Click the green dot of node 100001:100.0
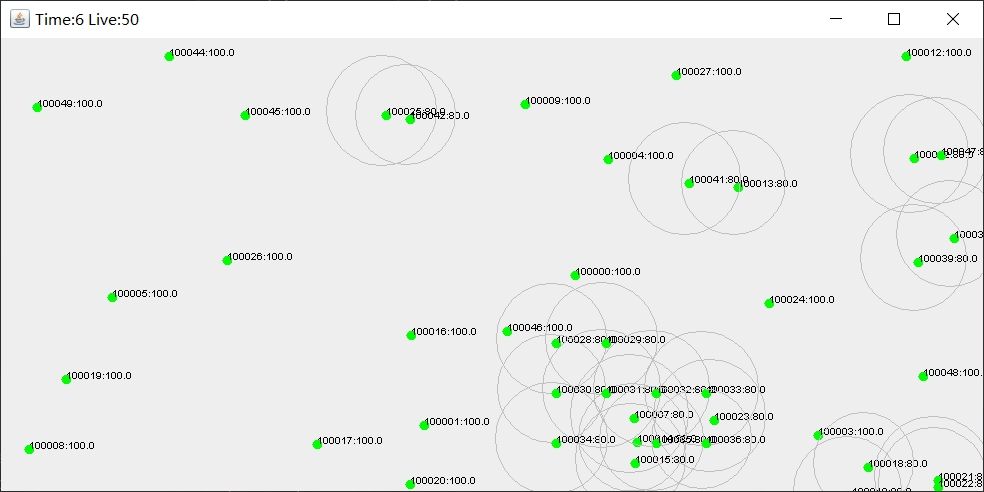This screenshot has height=492, width=984. pyautogui.click(x=424, y=425)
